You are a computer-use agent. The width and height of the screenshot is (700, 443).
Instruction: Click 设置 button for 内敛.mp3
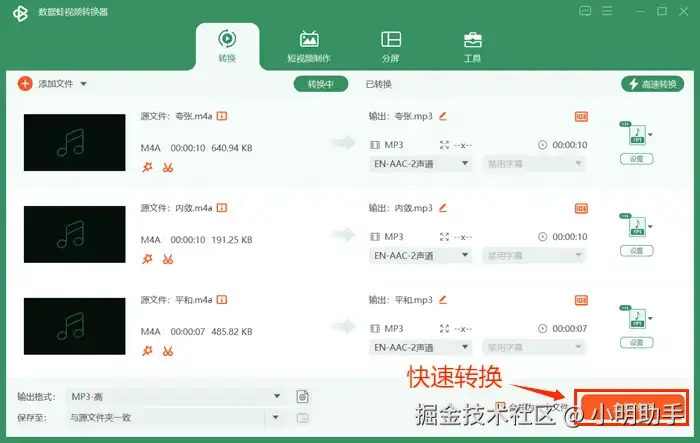[637, 251]
